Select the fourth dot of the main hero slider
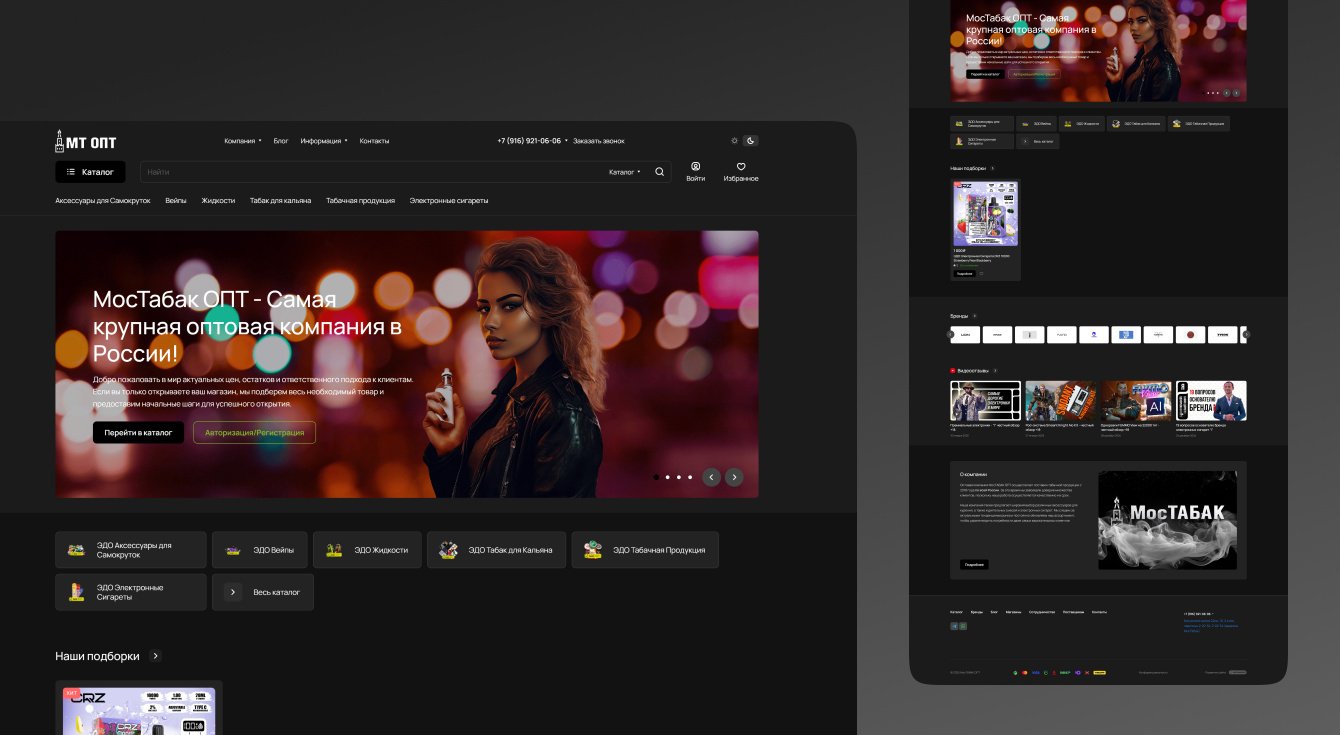 pos(690,477)
